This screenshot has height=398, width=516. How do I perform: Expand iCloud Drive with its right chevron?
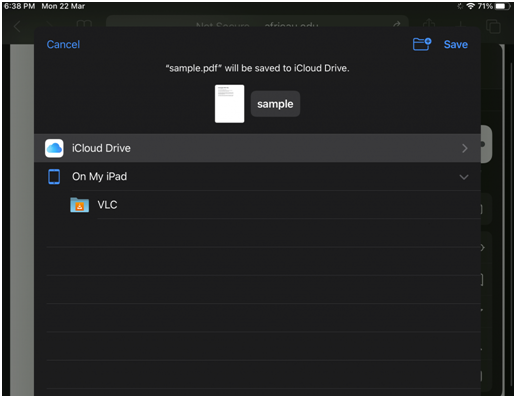[465, 149]
